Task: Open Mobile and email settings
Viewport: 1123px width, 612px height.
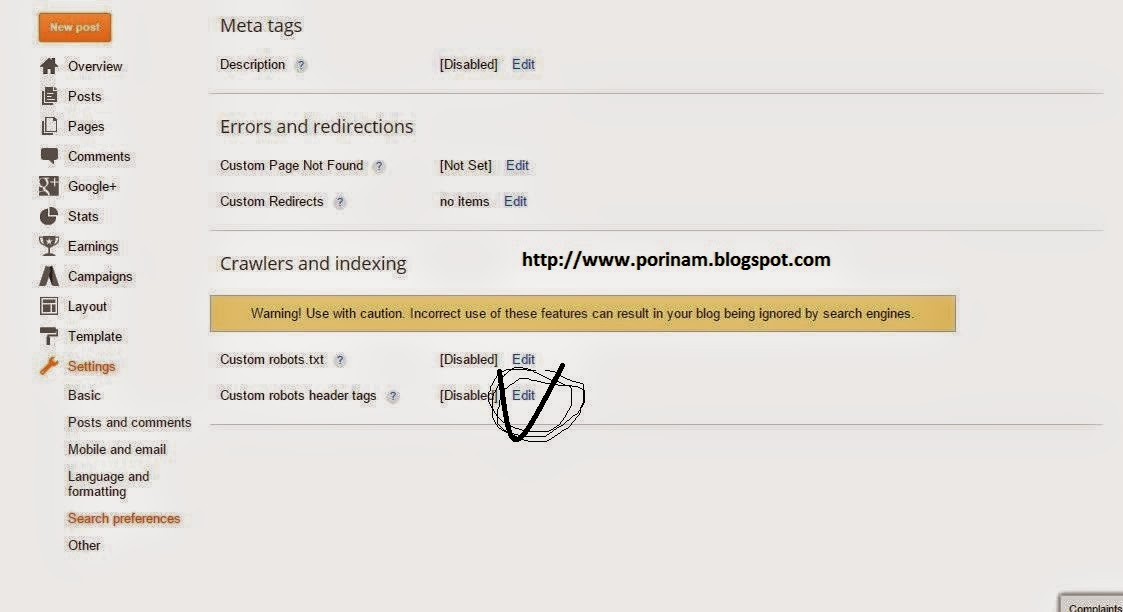Action: [x=117, y=450]
